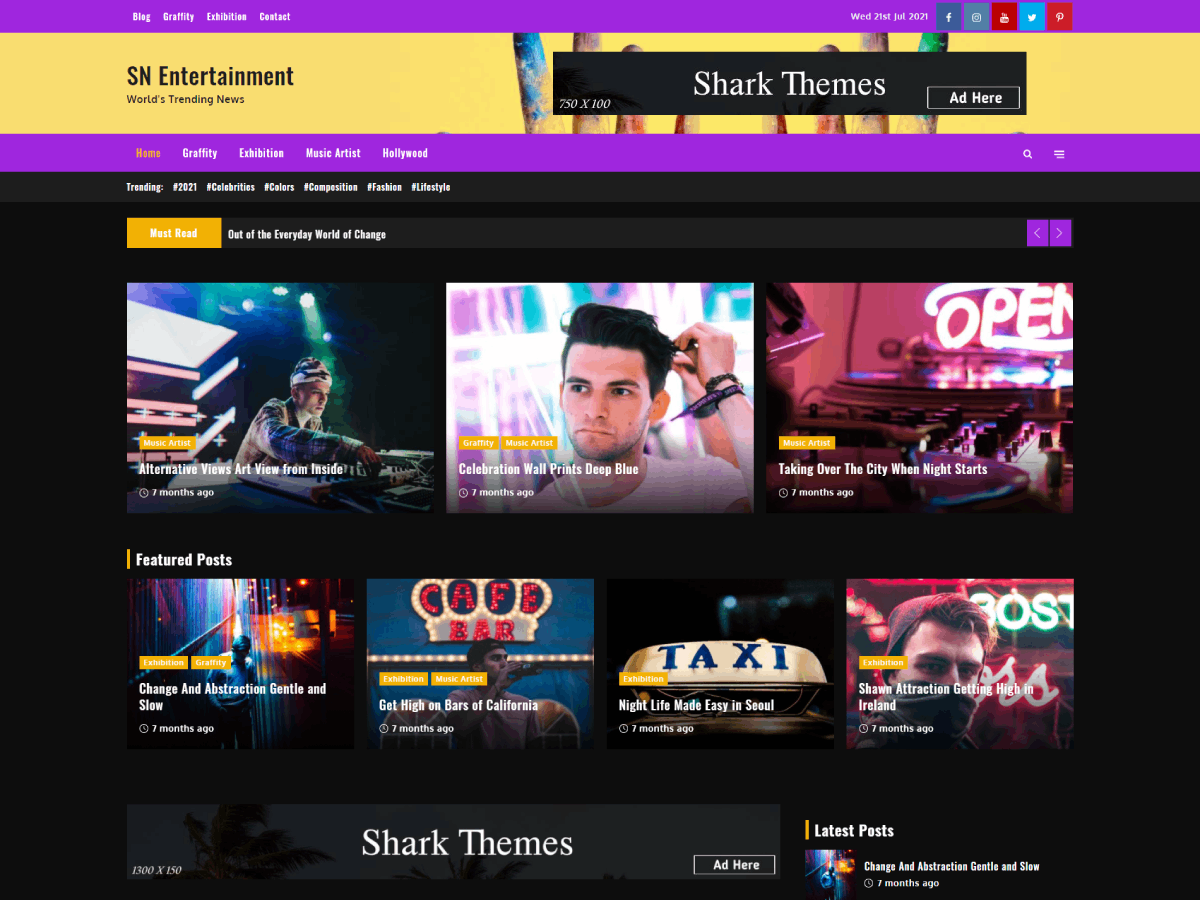1200x900 pixels.
Task: Open the Facebook icon in the top bar
Action: (948, 16)
